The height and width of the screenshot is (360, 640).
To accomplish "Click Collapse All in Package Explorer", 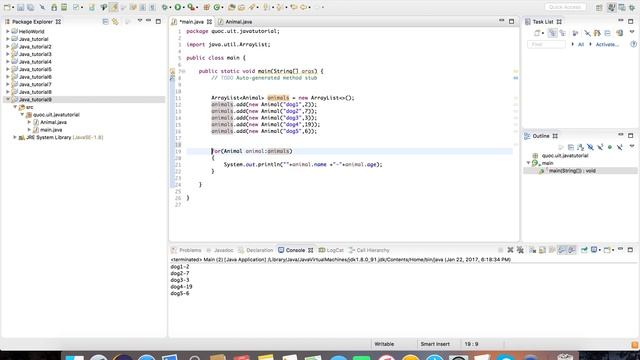I will [105, 21].
